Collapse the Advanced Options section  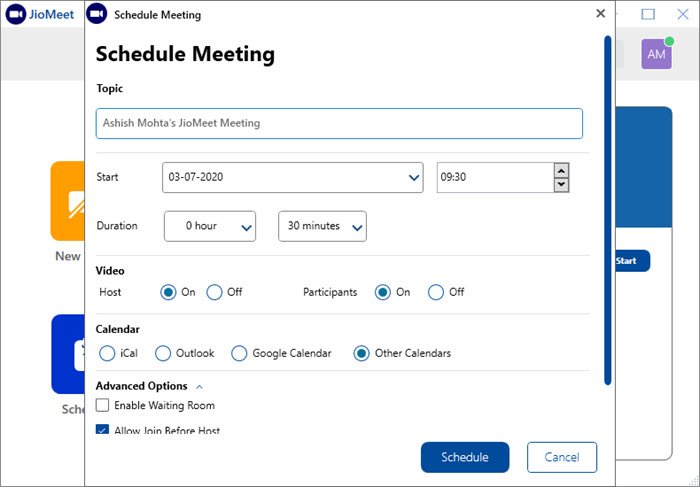(x=200, y=387)
